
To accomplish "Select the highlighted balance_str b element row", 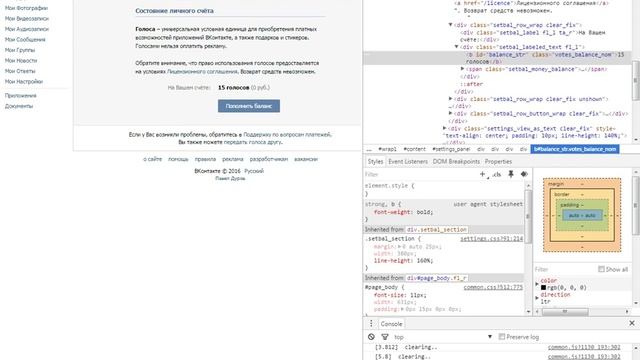I will 497,58.
